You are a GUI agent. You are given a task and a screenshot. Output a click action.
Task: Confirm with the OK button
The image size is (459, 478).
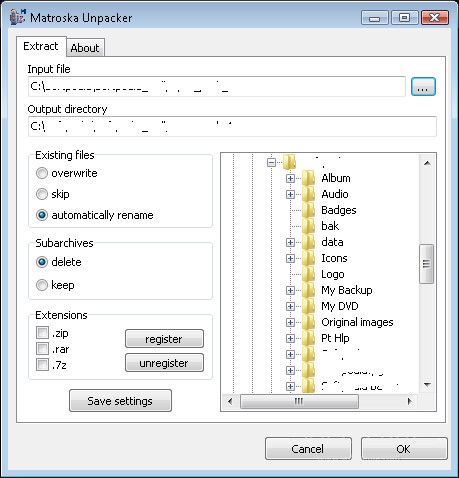point(404,449)
